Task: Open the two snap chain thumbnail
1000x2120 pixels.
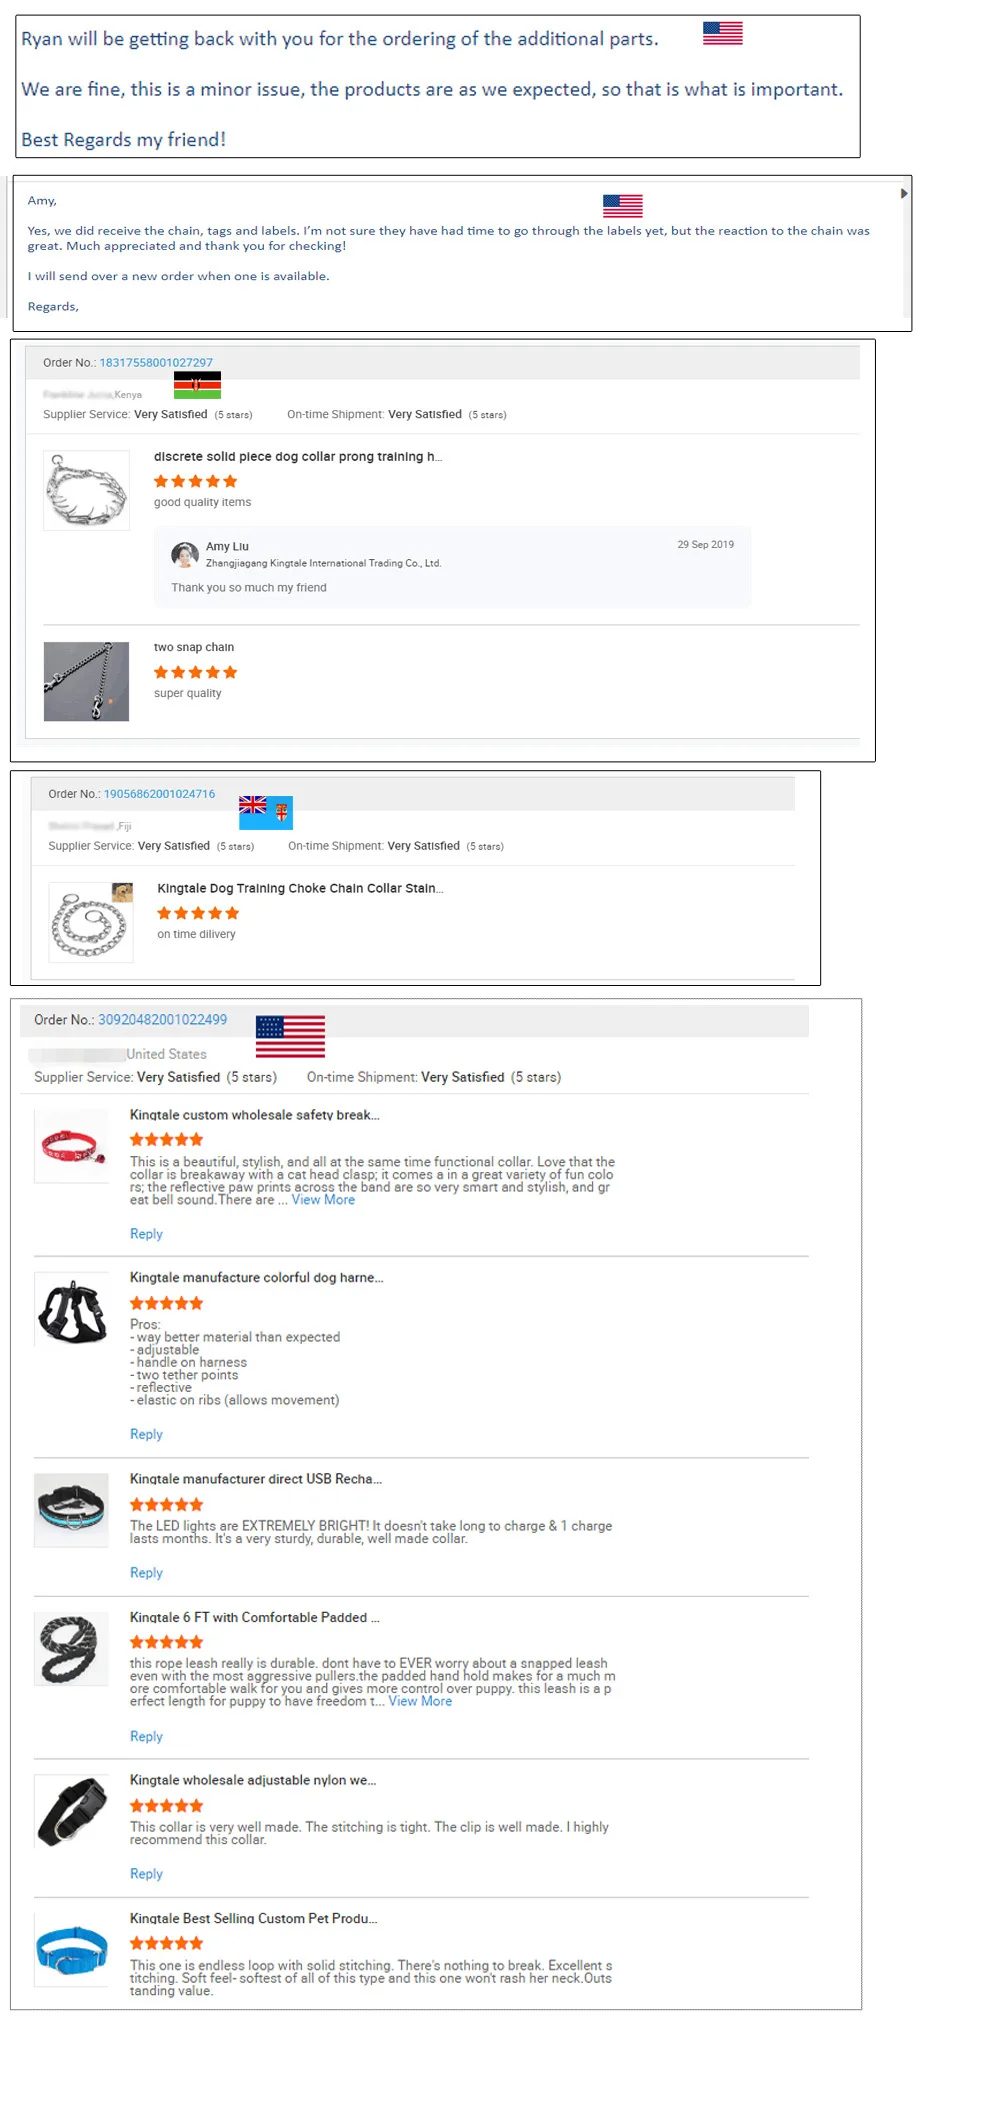Action: pyautogui.click(x=87, y=682)
